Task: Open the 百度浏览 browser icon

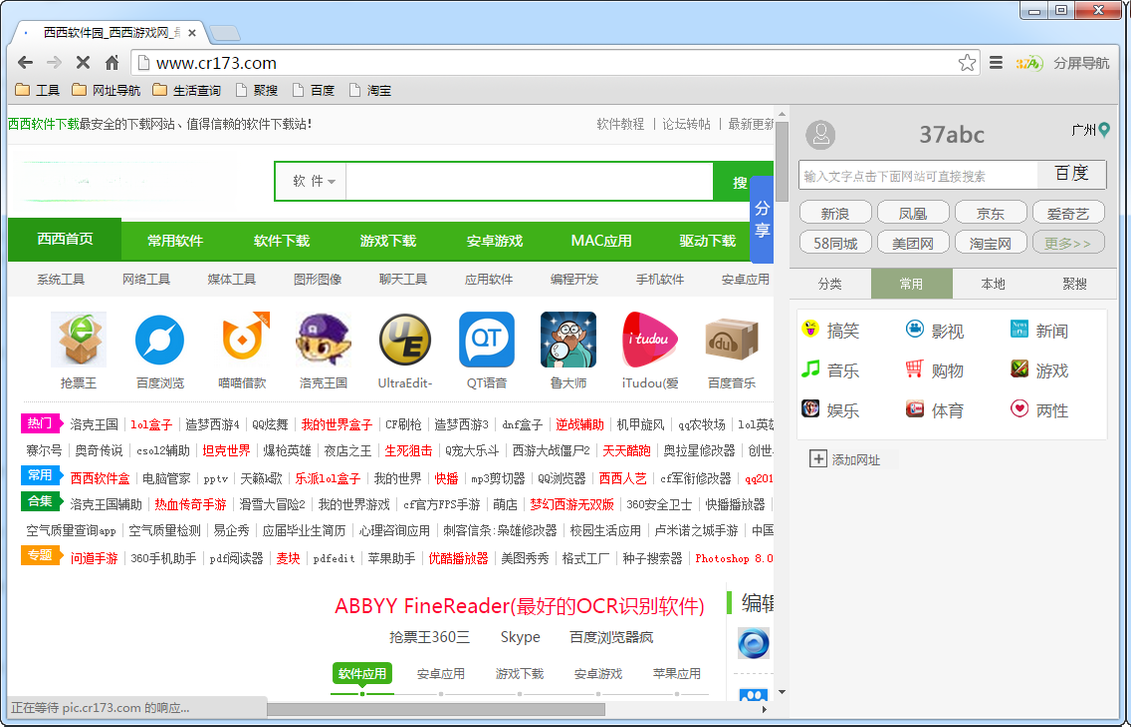Action: (x=159, y=340)
